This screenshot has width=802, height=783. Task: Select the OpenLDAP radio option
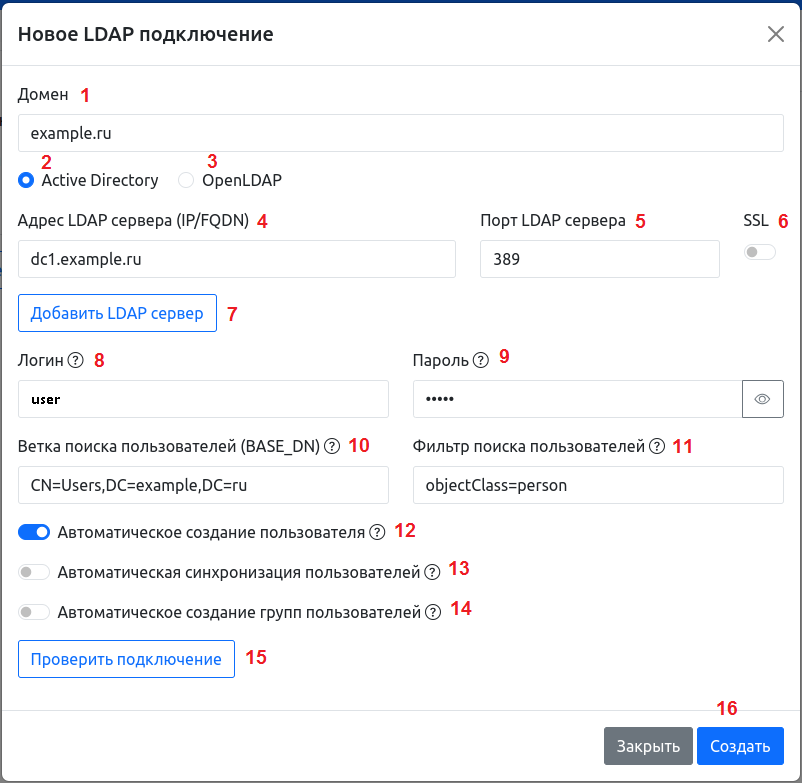(186, 181)
